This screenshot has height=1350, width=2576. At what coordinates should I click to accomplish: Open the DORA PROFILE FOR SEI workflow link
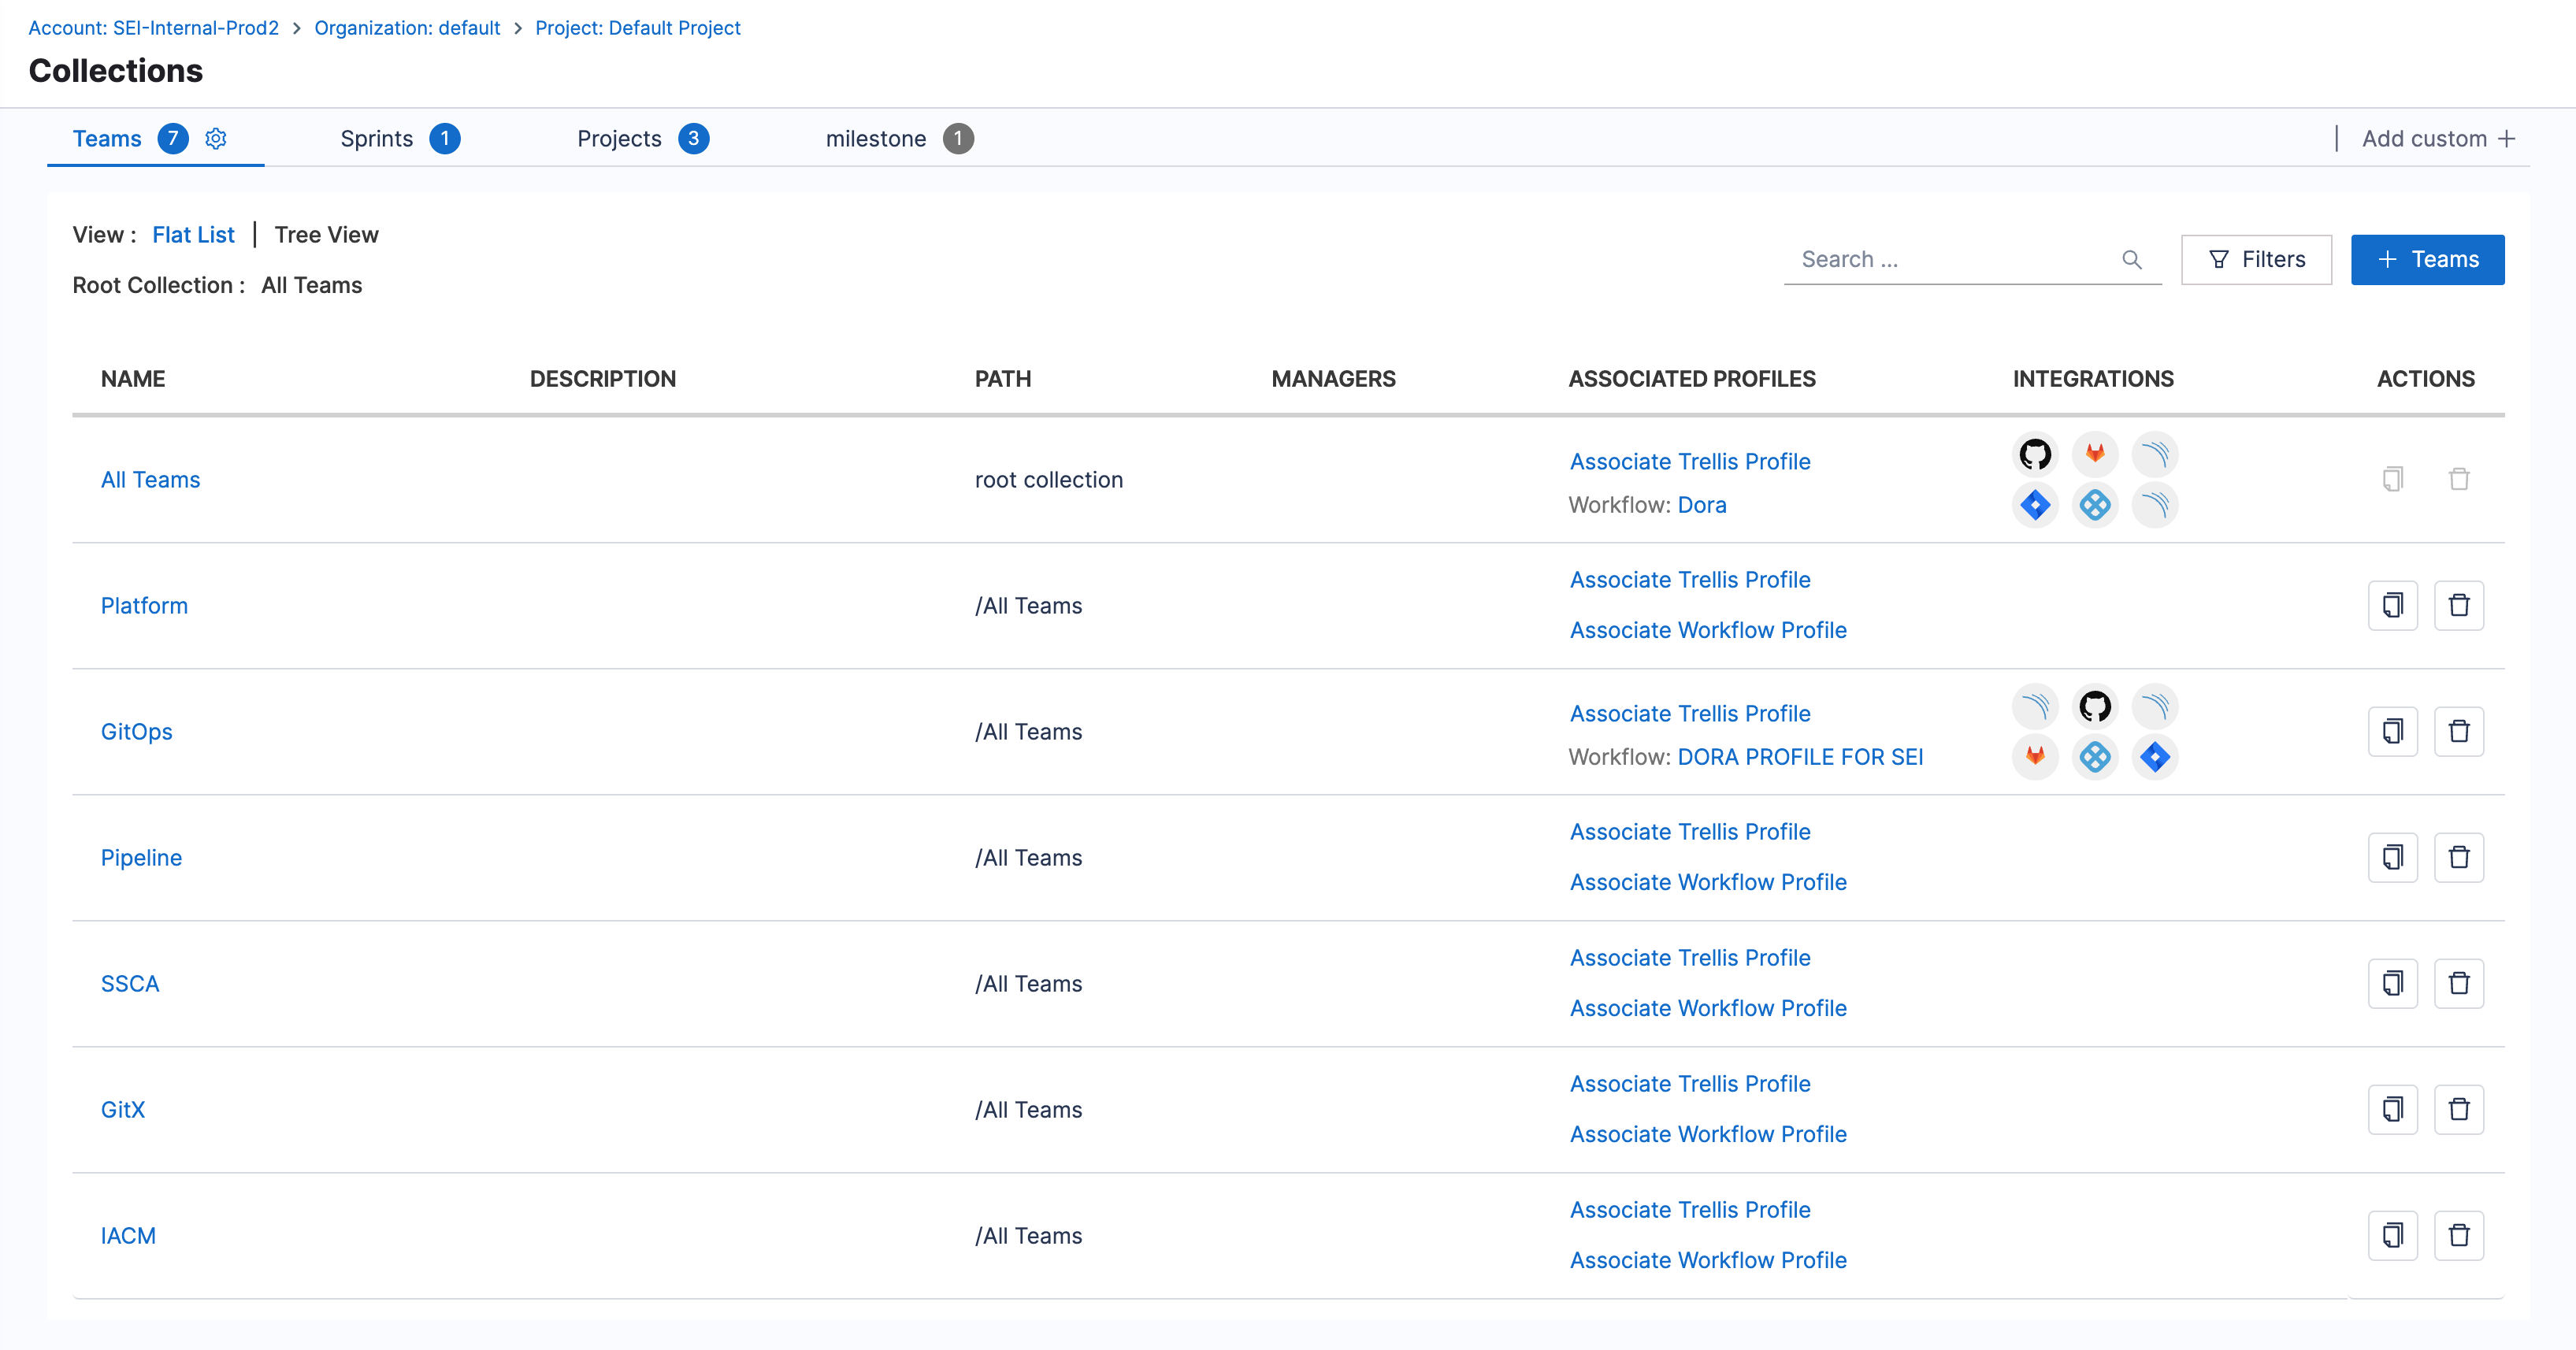(x=1799, y=757)
